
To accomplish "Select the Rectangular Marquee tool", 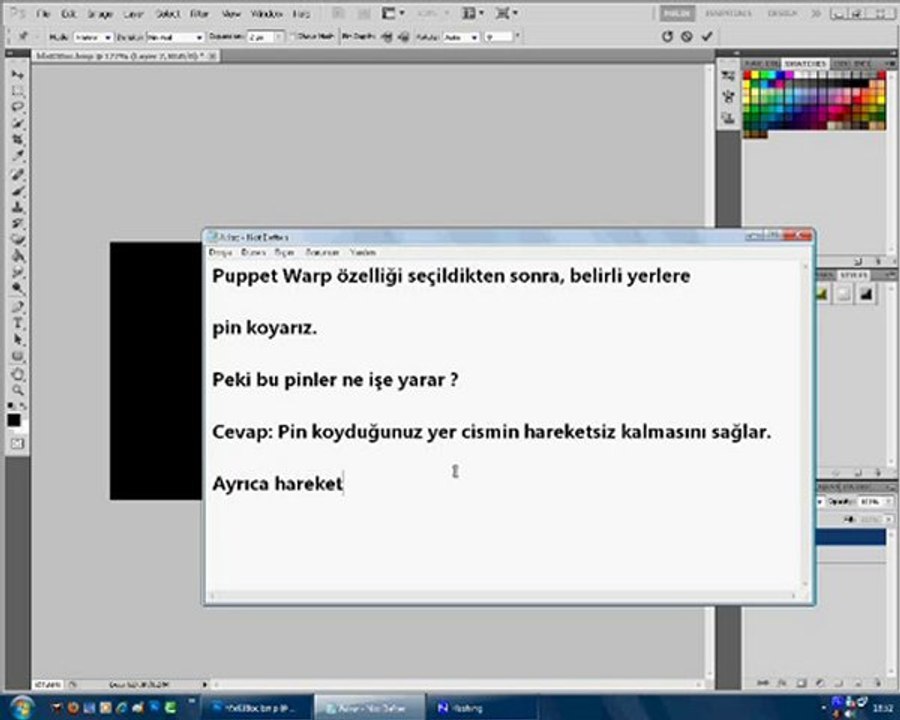I will click(x=17, y=91).
